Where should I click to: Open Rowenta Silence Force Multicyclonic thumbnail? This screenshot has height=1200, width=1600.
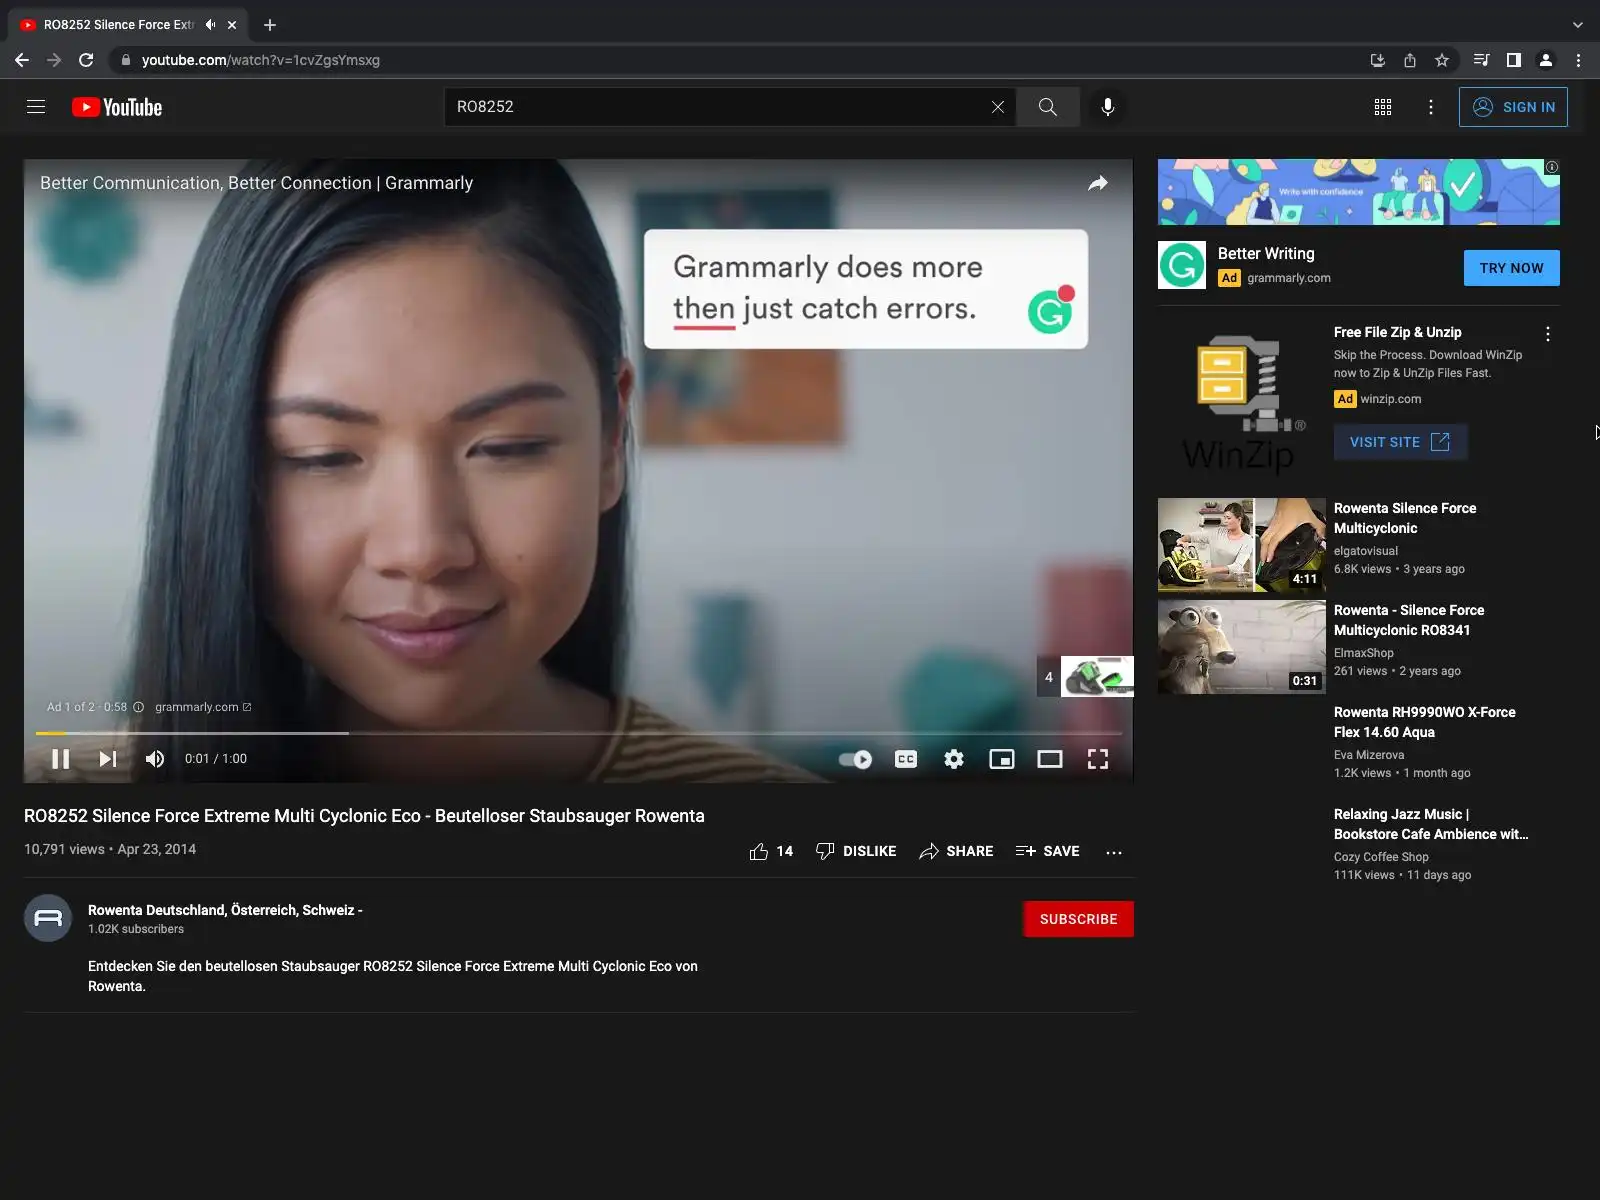point(1242,545)
